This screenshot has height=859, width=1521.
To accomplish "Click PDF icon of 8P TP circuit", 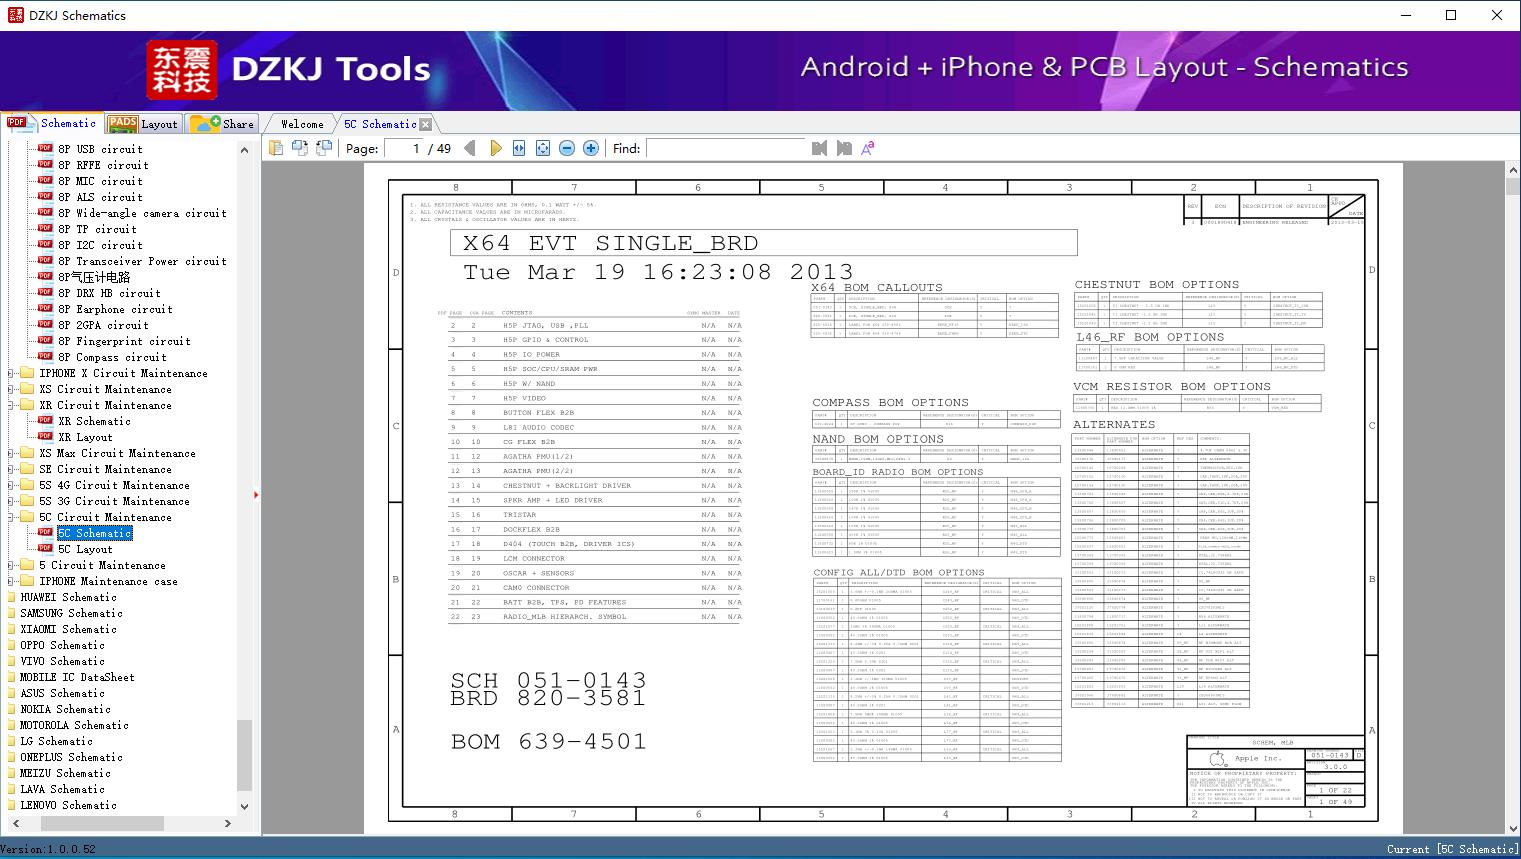I will (45, 229).
